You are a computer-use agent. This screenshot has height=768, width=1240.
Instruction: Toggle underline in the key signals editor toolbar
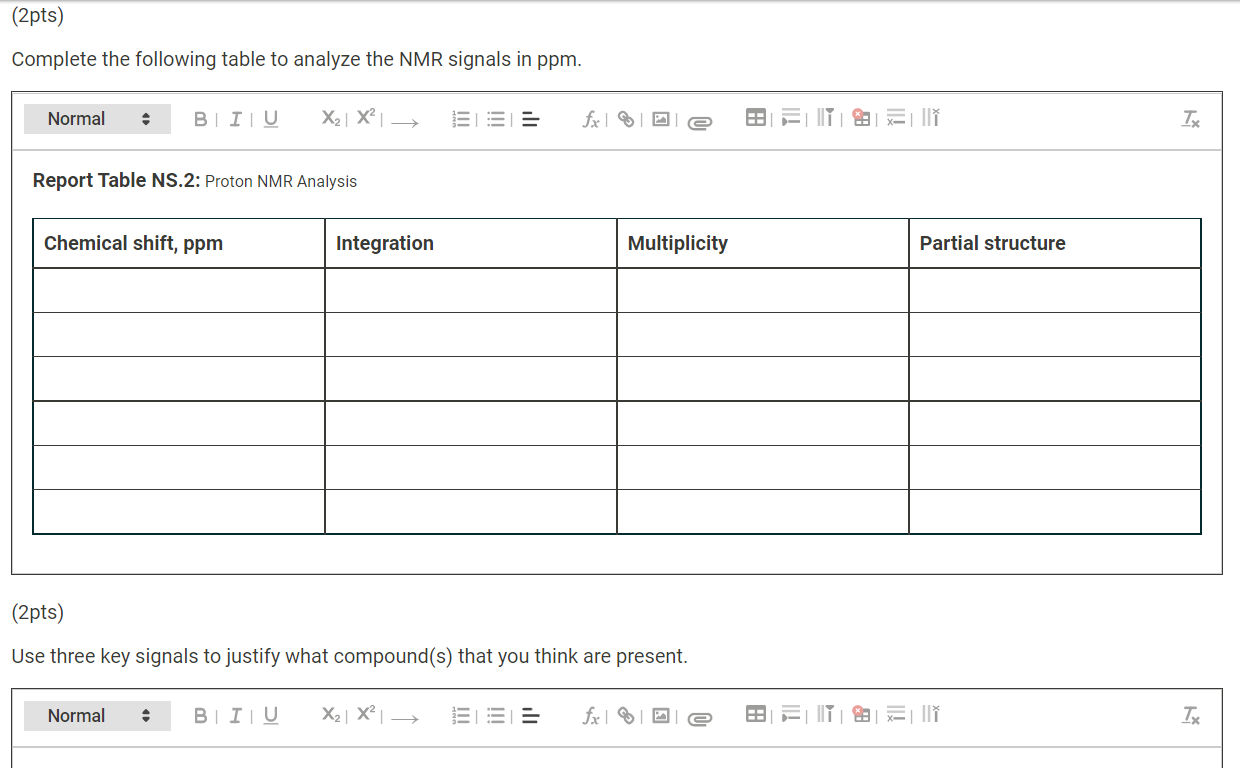pos(271,716)
